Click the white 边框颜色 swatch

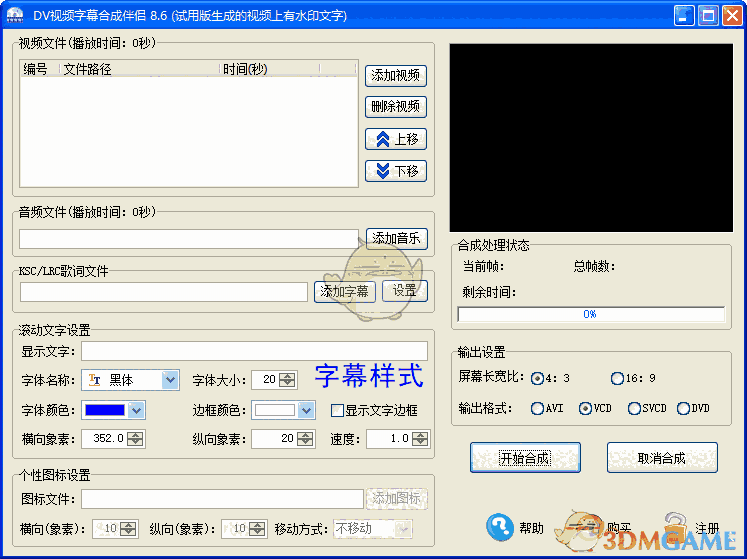[275, 410]
